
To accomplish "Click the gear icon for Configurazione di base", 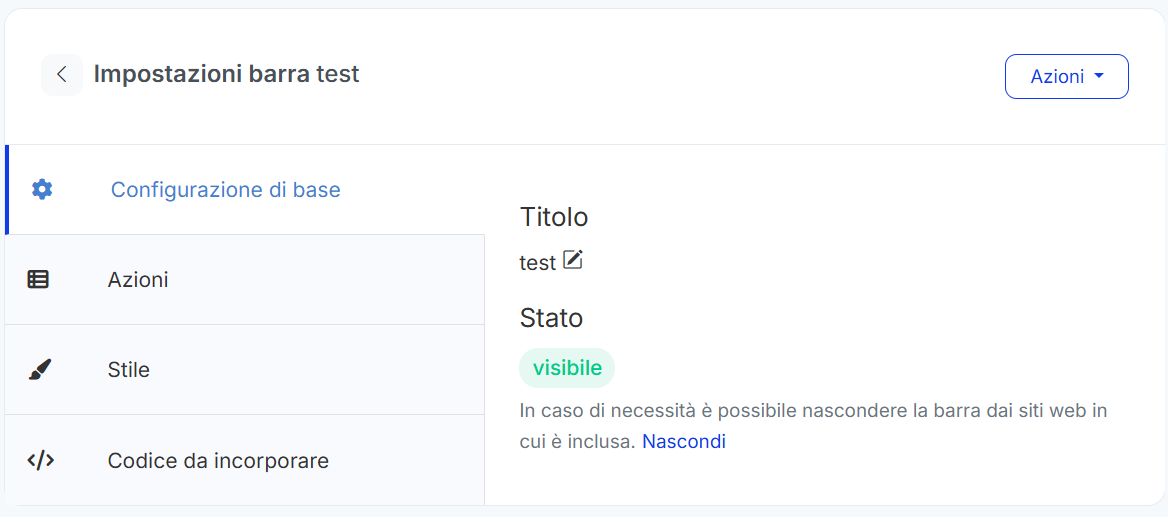I will pyautogui.click(x=41, y=189).
